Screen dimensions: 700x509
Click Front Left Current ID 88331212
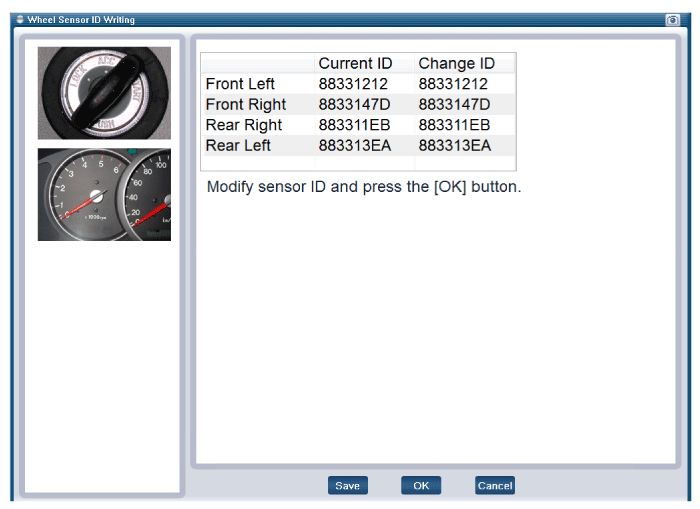click(353, 84)
